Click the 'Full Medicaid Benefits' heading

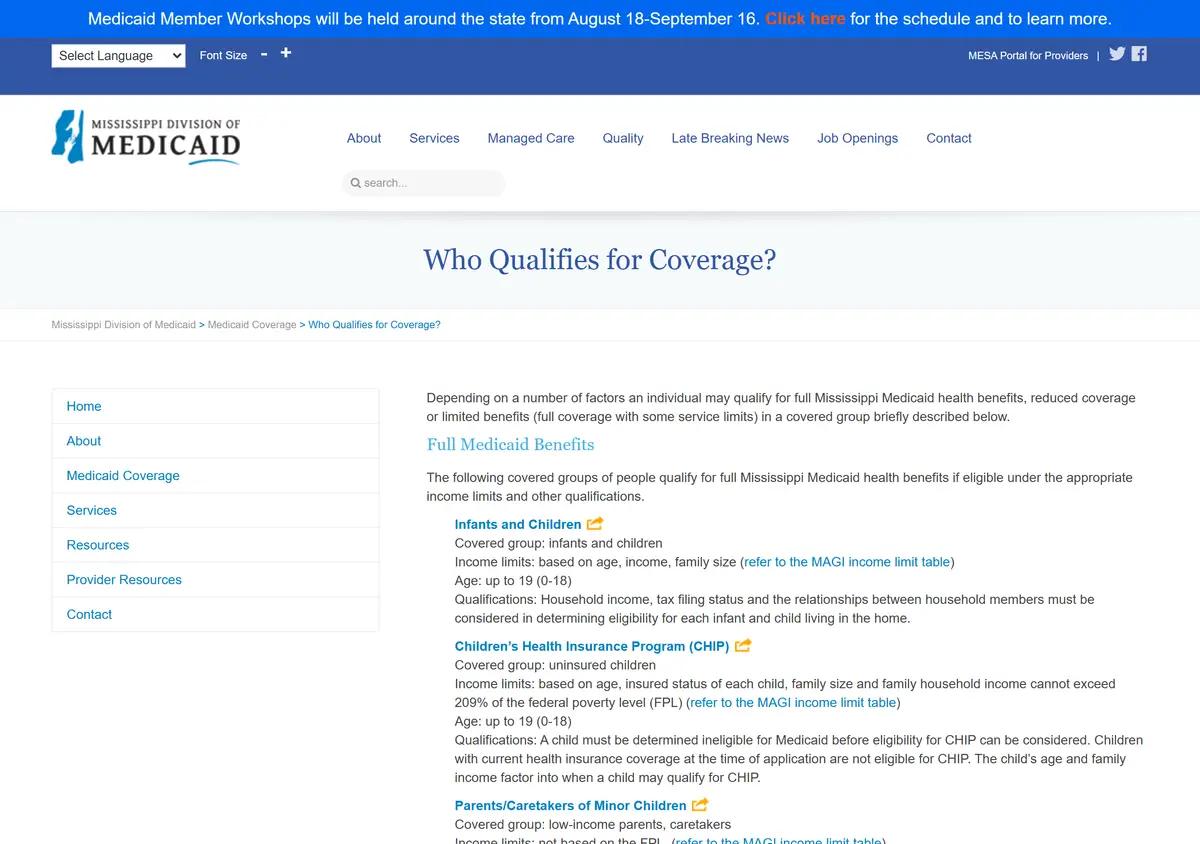[x=511, y=444]
